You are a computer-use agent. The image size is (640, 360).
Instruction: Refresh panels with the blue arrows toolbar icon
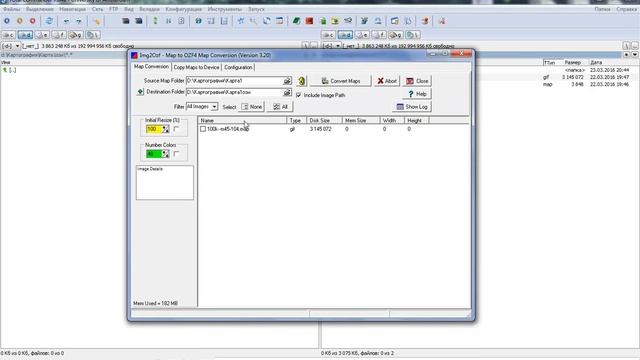(49, 21)
